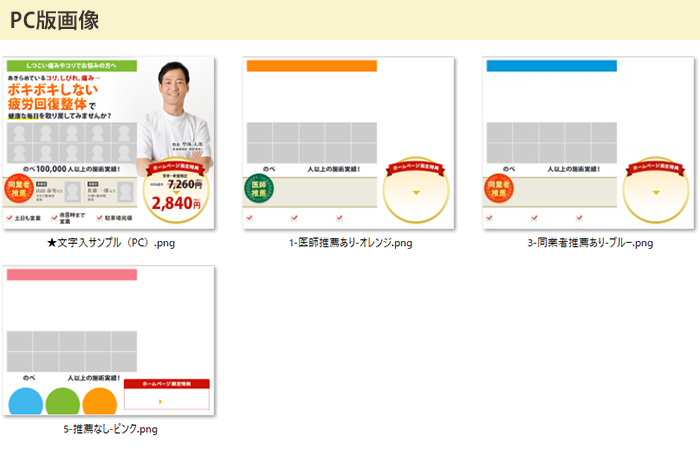This screenshot has height=456, width=700.
Task: Click the green circle in pink template
Action: pyautogui.click(x=63, y=401)
